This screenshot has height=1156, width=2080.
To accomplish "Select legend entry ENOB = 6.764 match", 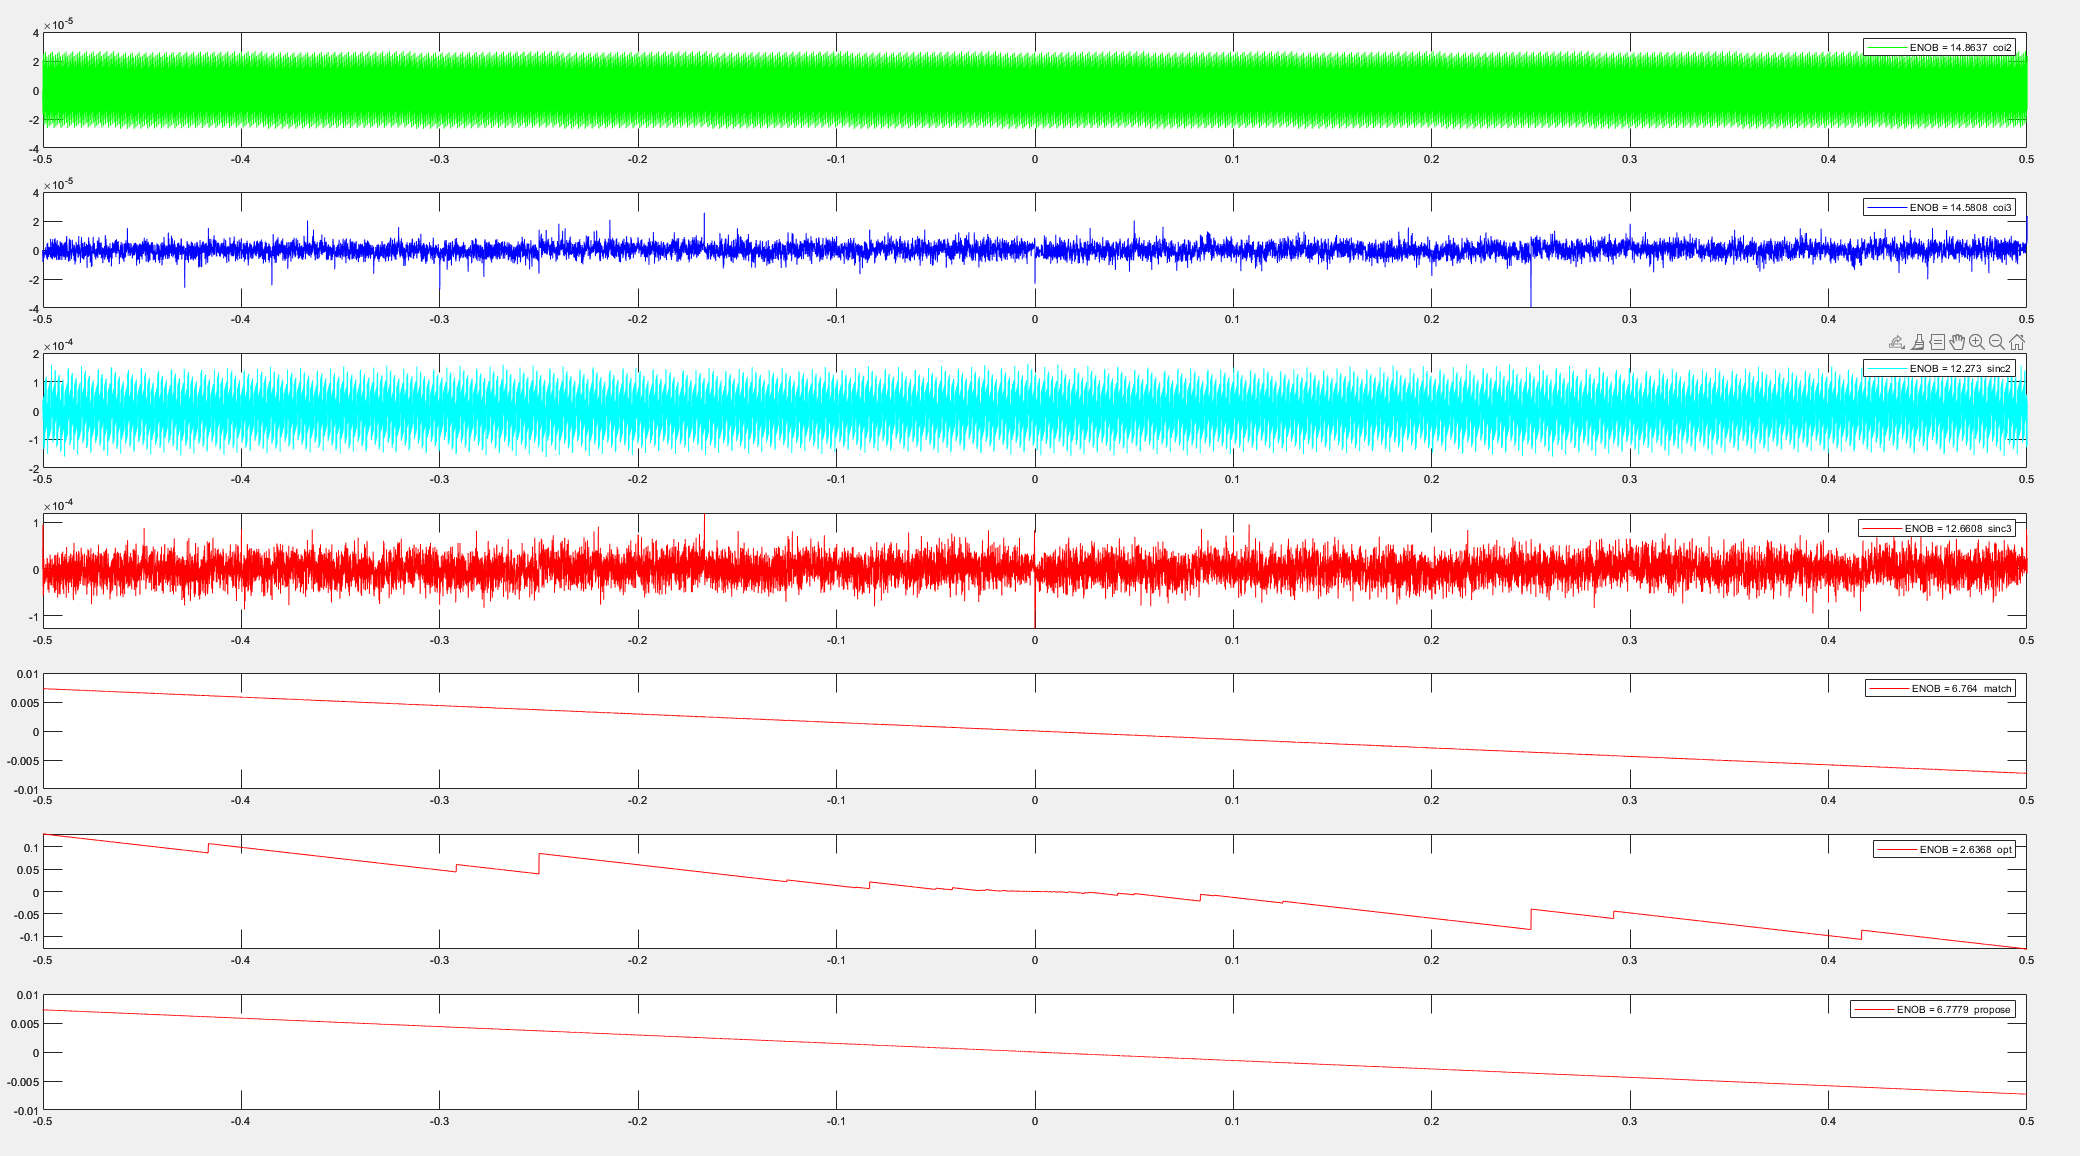I will point(1940,688).
